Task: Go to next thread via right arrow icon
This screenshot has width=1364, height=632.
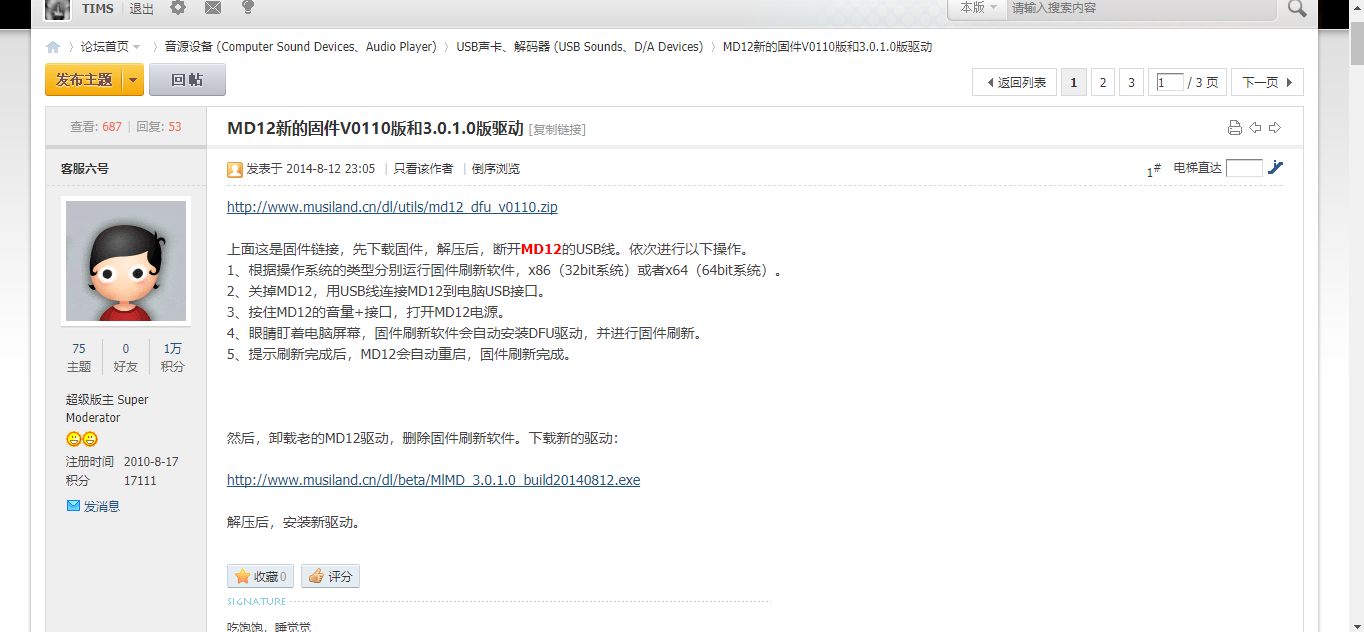Action: [1276, 127]
